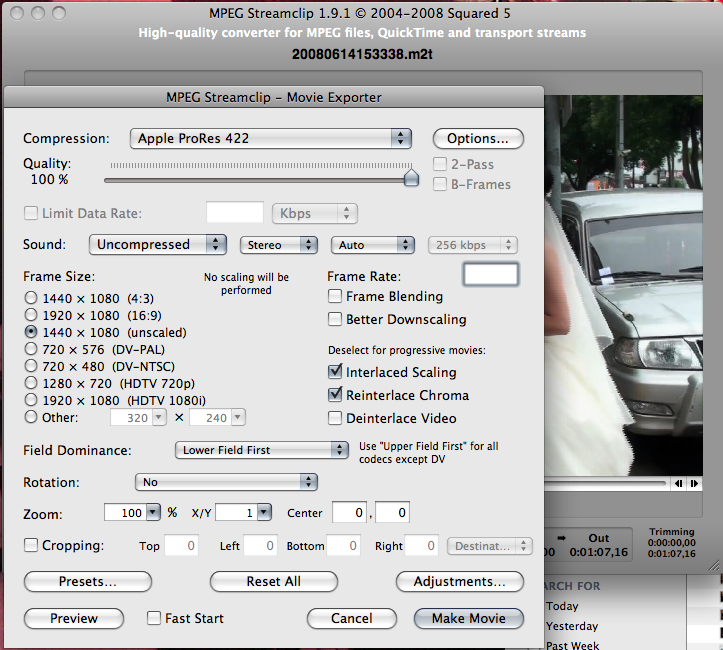Screen dimensions: 723x650
Task: Click the Frame Rate input field
Action: 491,274
